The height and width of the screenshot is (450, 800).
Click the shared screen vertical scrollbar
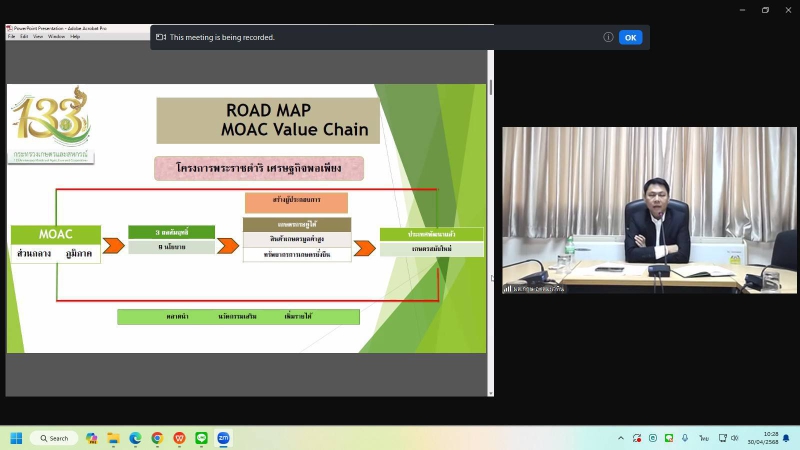pos(490,200)
